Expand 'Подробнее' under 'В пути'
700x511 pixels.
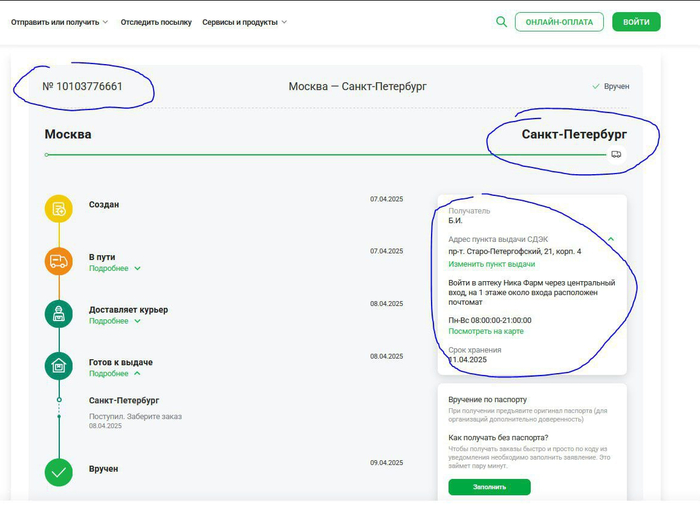[x=114, y=268]
